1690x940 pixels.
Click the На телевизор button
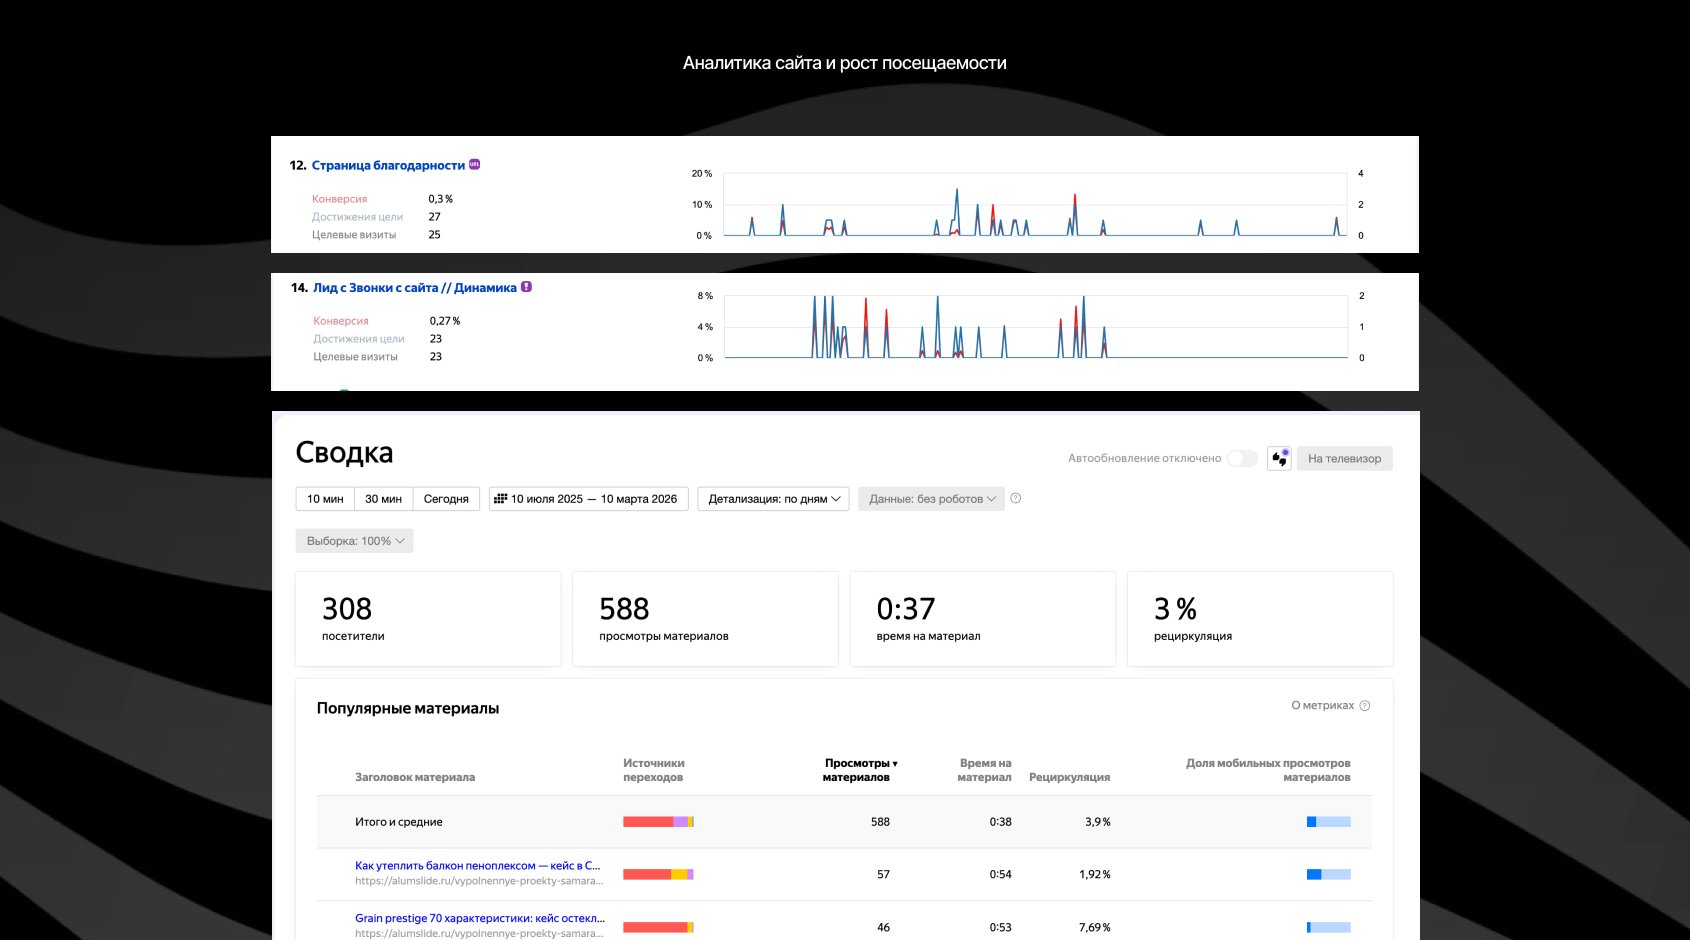(1345, 459)
